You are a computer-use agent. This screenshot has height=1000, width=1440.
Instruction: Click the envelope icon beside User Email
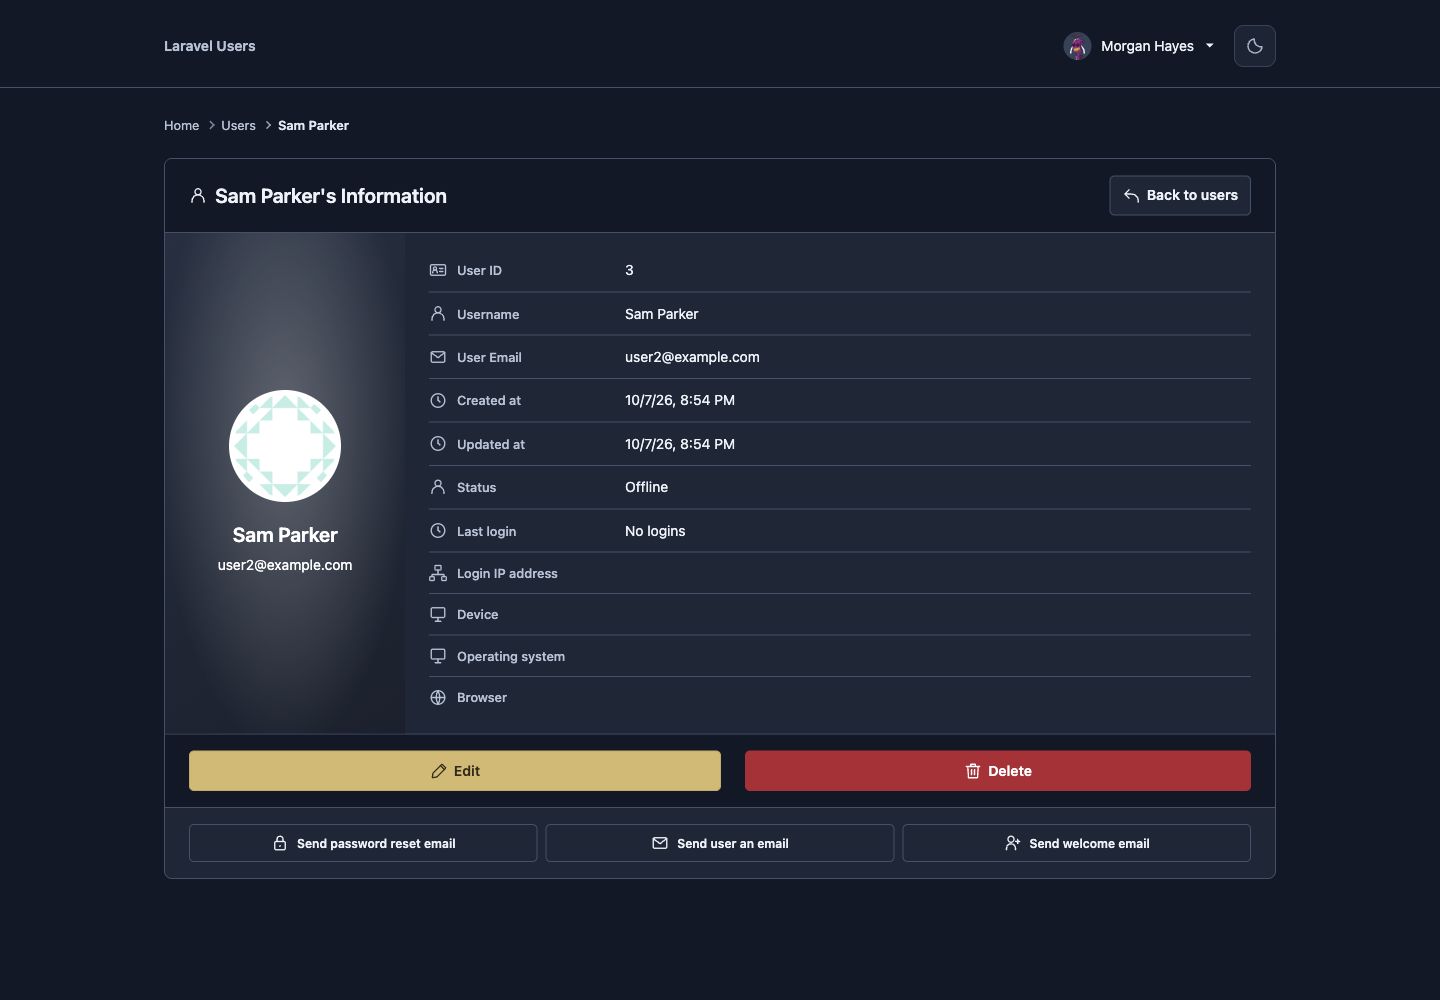[438, 357]
